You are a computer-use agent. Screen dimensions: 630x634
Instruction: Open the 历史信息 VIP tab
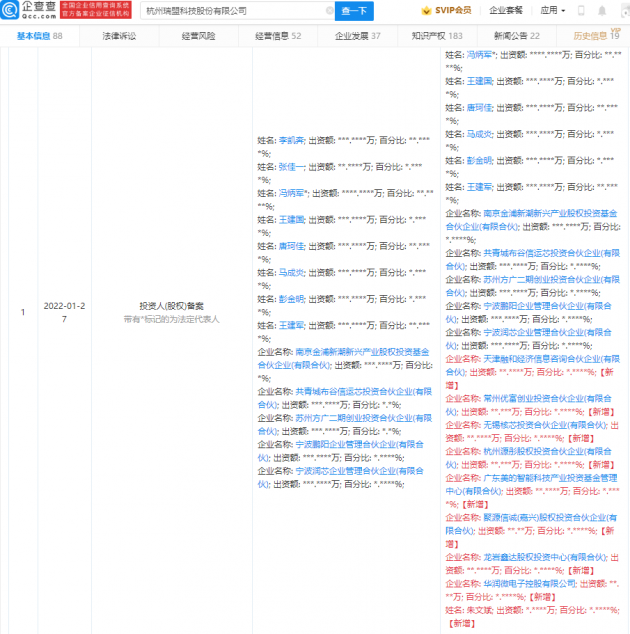point(596,36)
